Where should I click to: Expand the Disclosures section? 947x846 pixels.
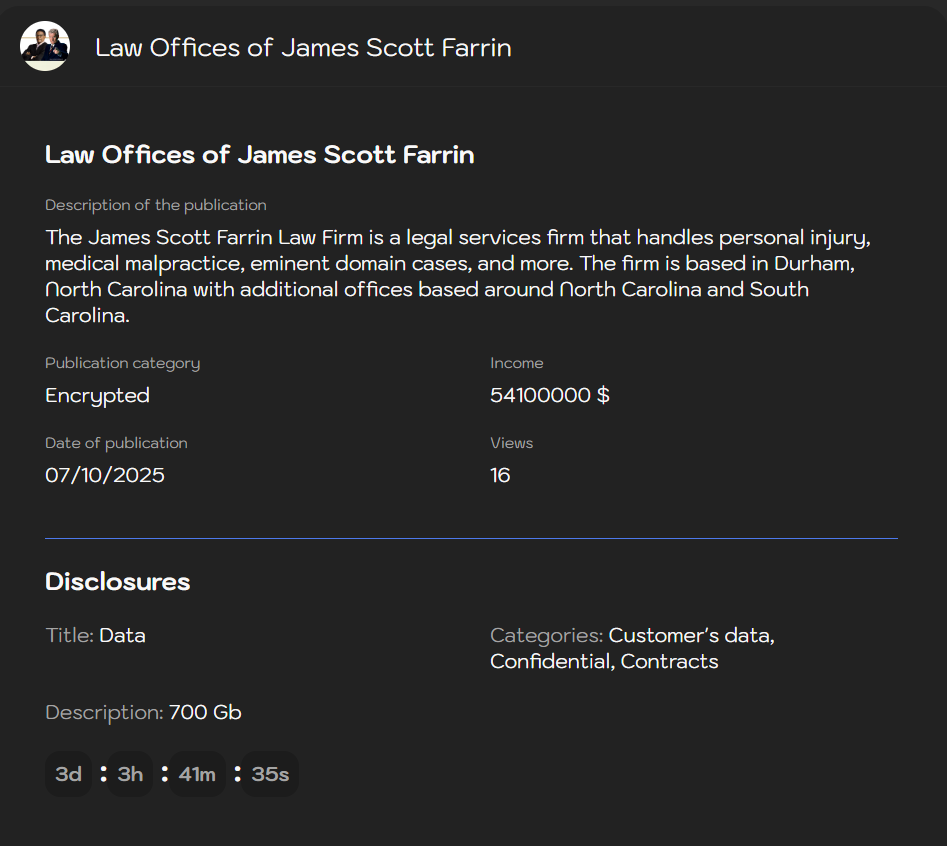[117, 581]
